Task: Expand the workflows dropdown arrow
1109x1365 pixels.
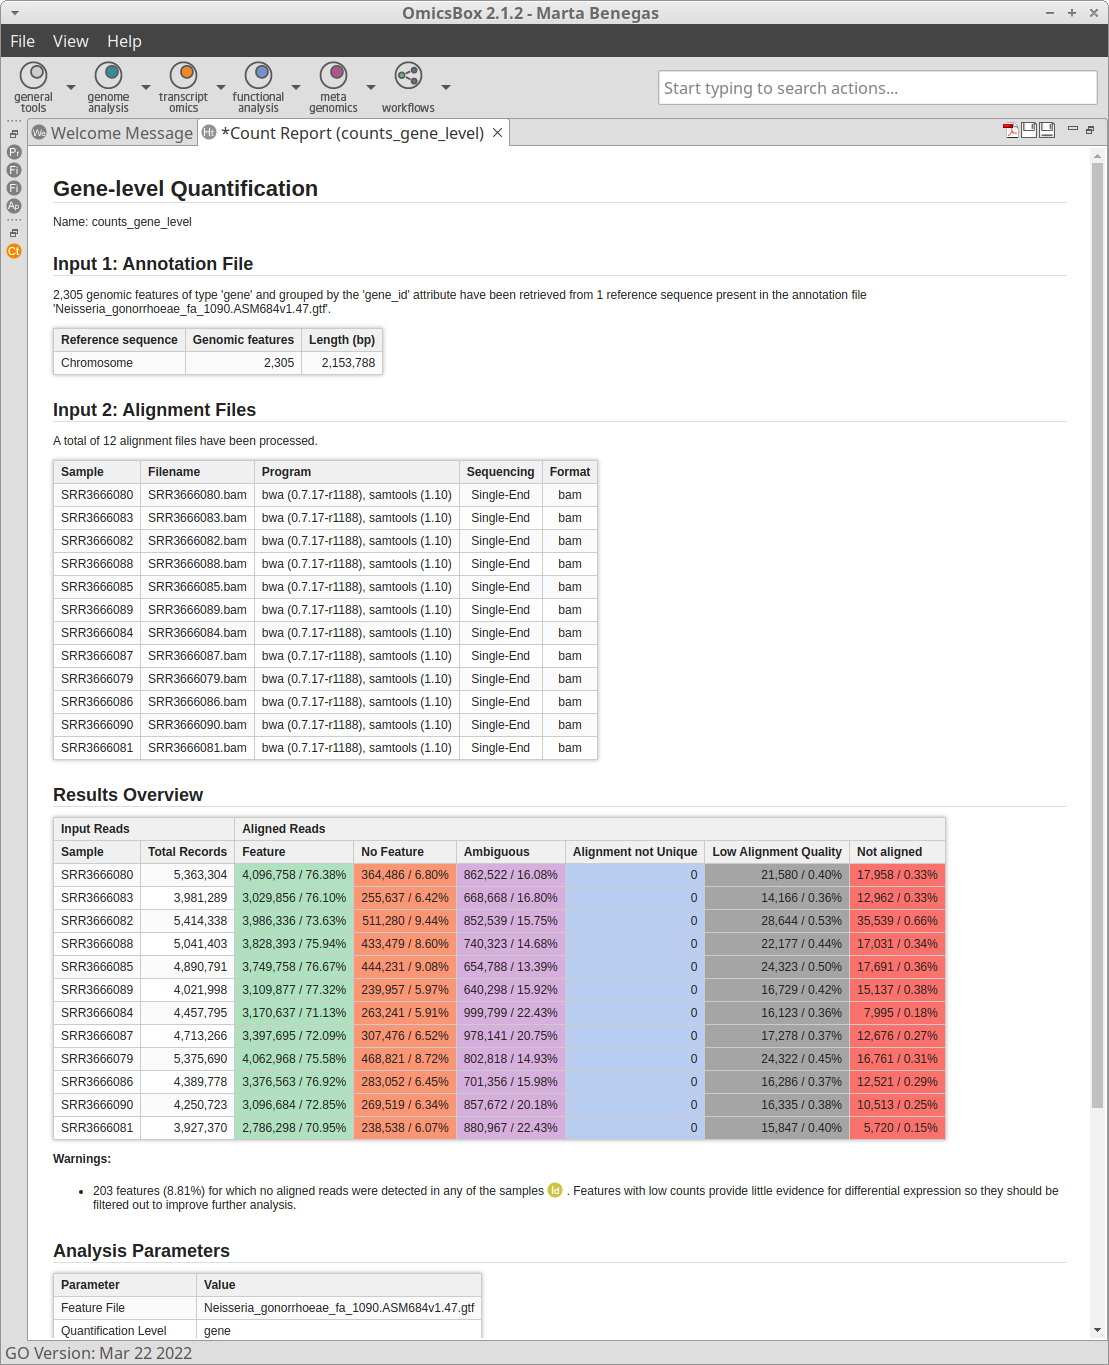Action: click(x=446, y=87)
